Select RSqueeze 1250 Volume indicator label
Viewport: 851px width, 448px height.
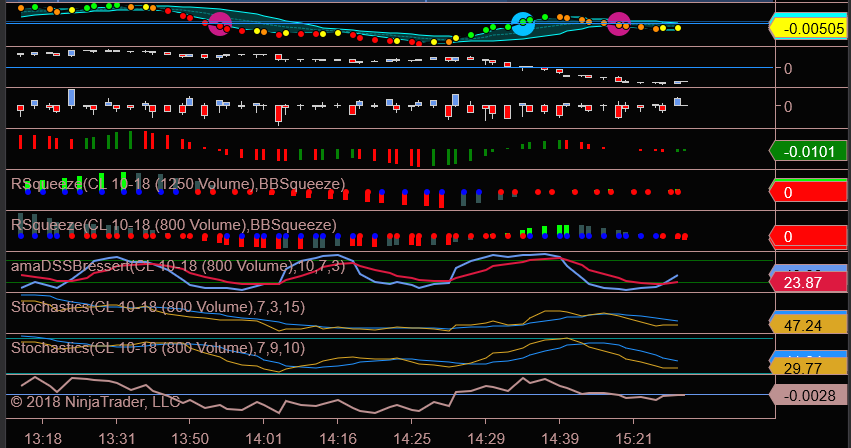[x=178, y=184]
